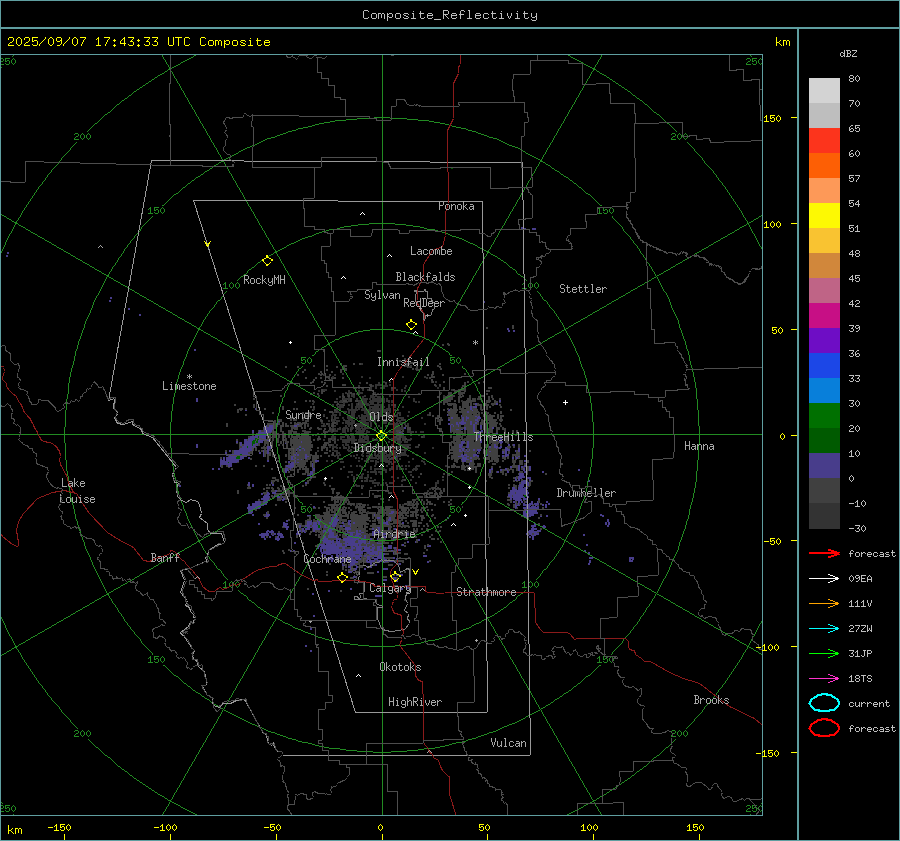Click the Sylvan label
Viewport: 900px width, 841px height.
tap(382, 295)
